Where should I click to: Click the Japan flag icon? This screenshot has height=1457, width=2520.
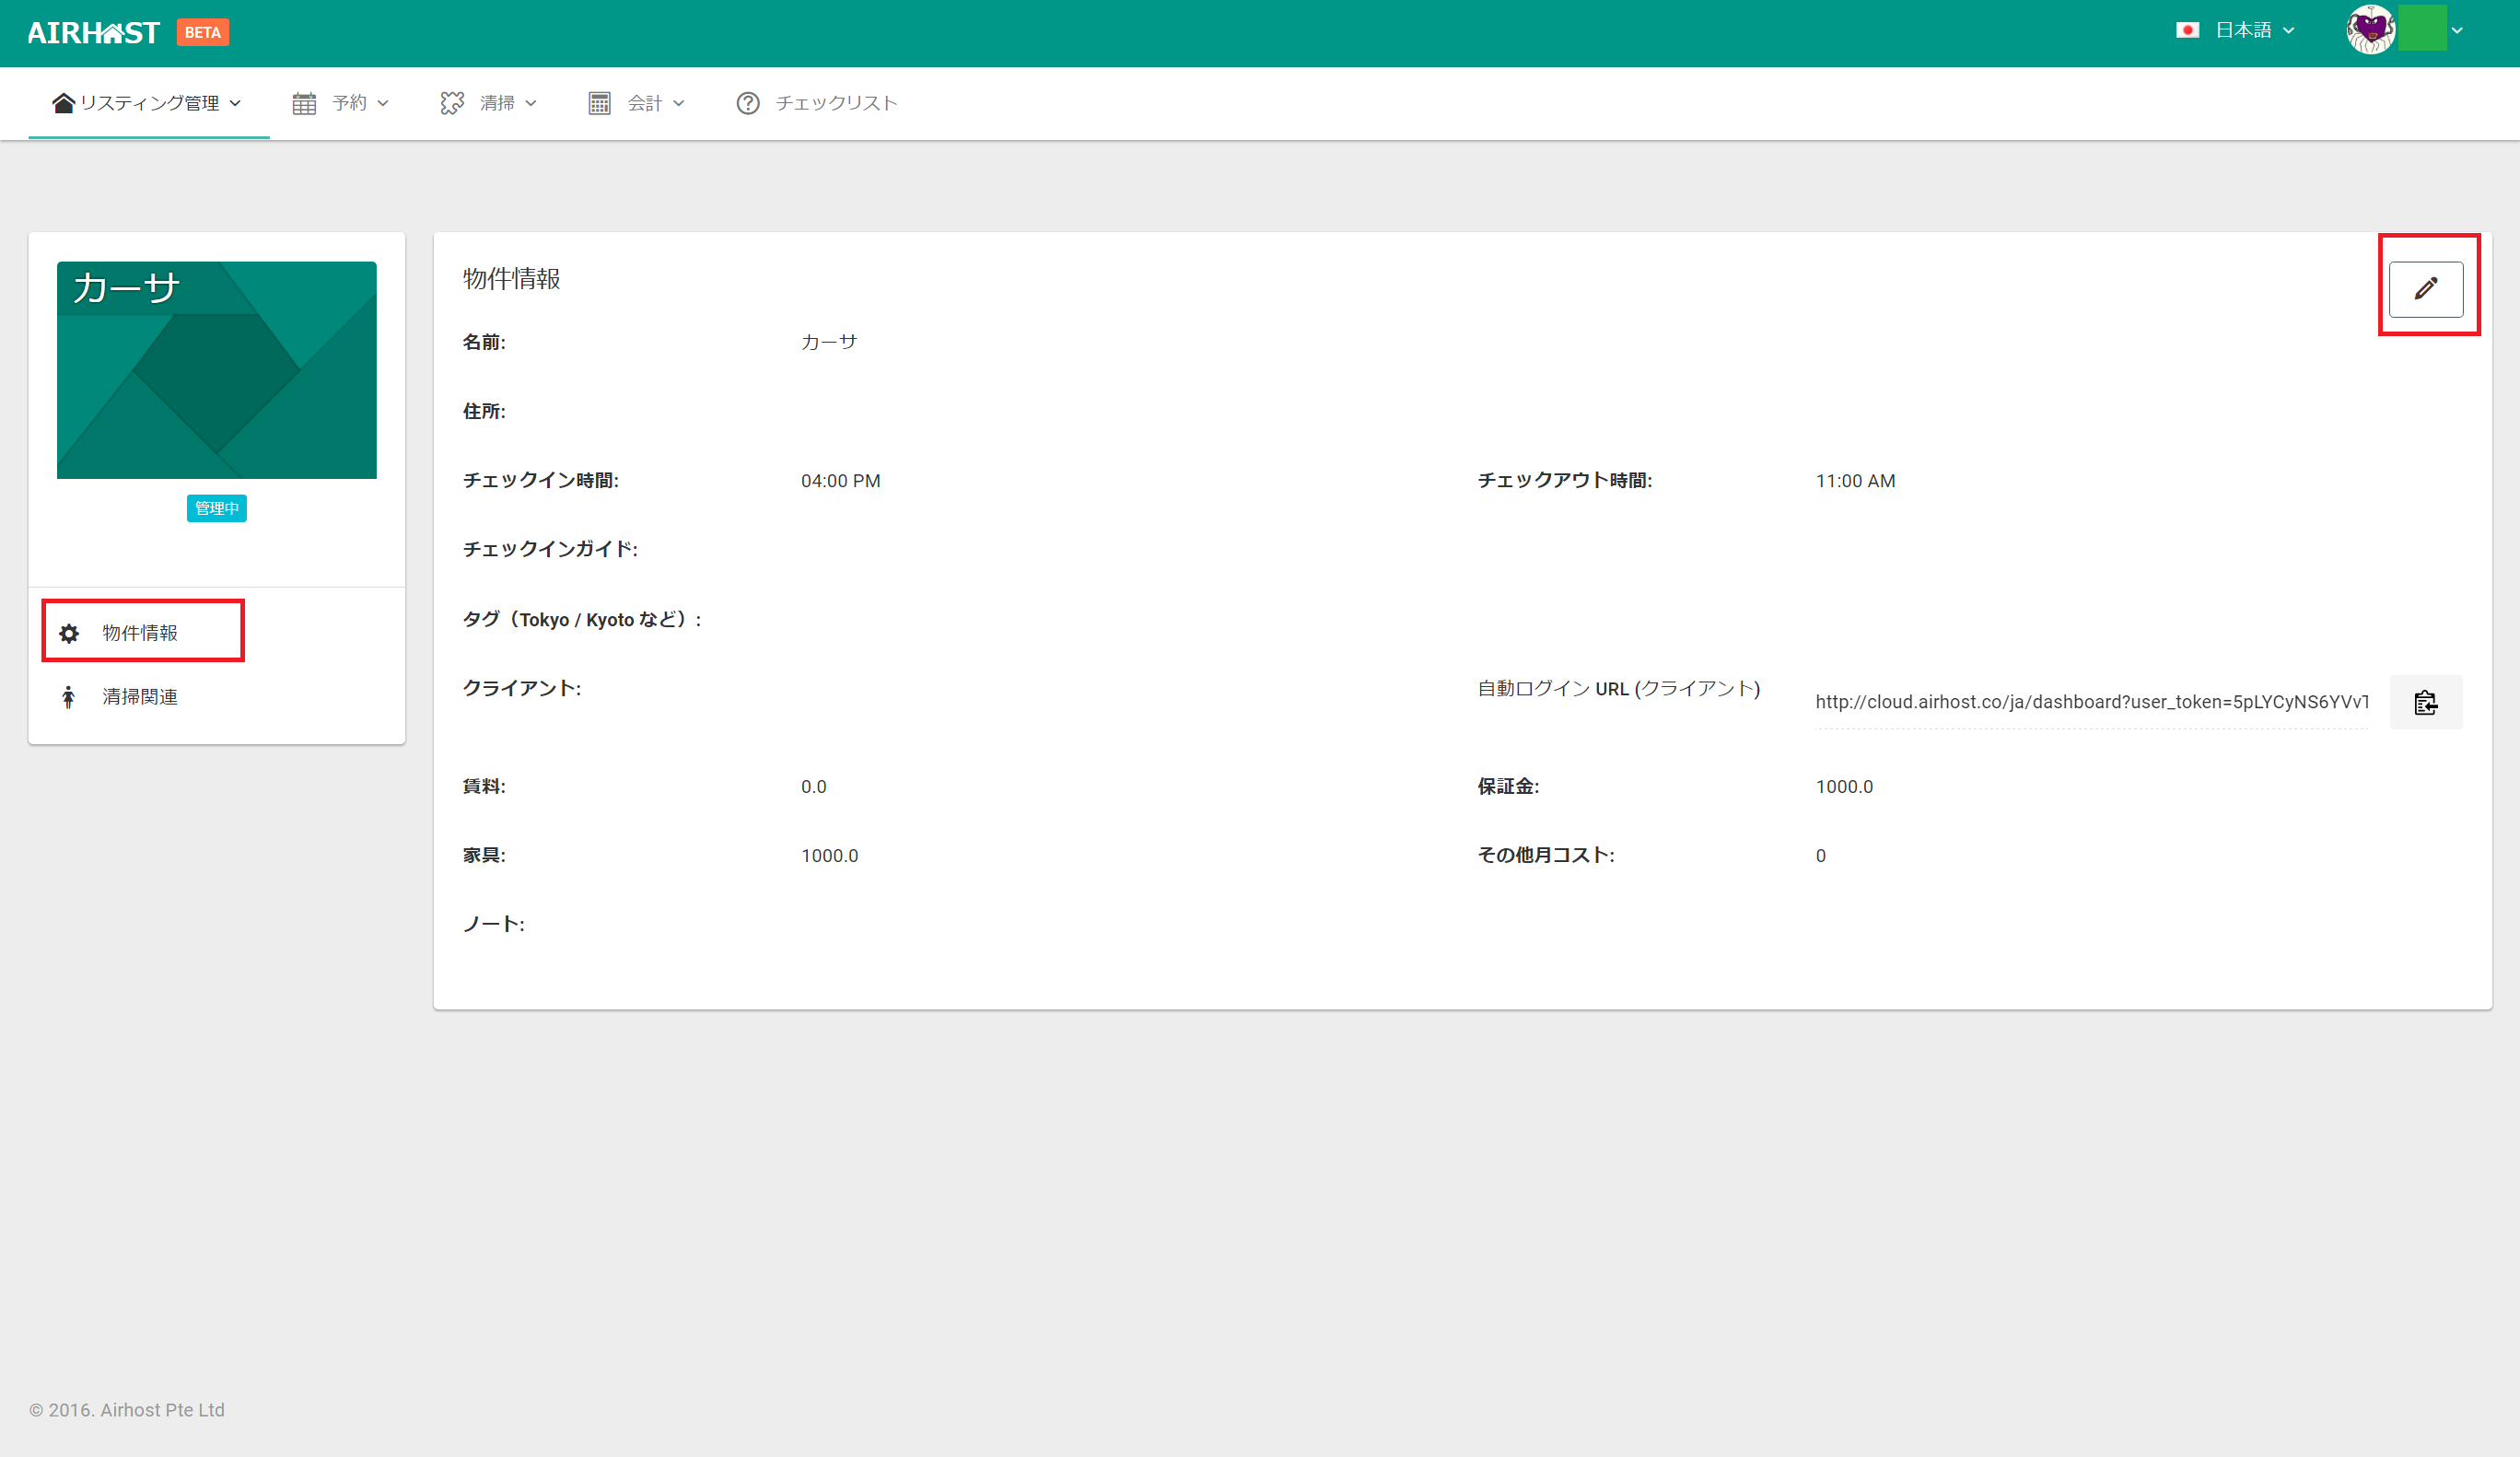tap(2187, 30)
